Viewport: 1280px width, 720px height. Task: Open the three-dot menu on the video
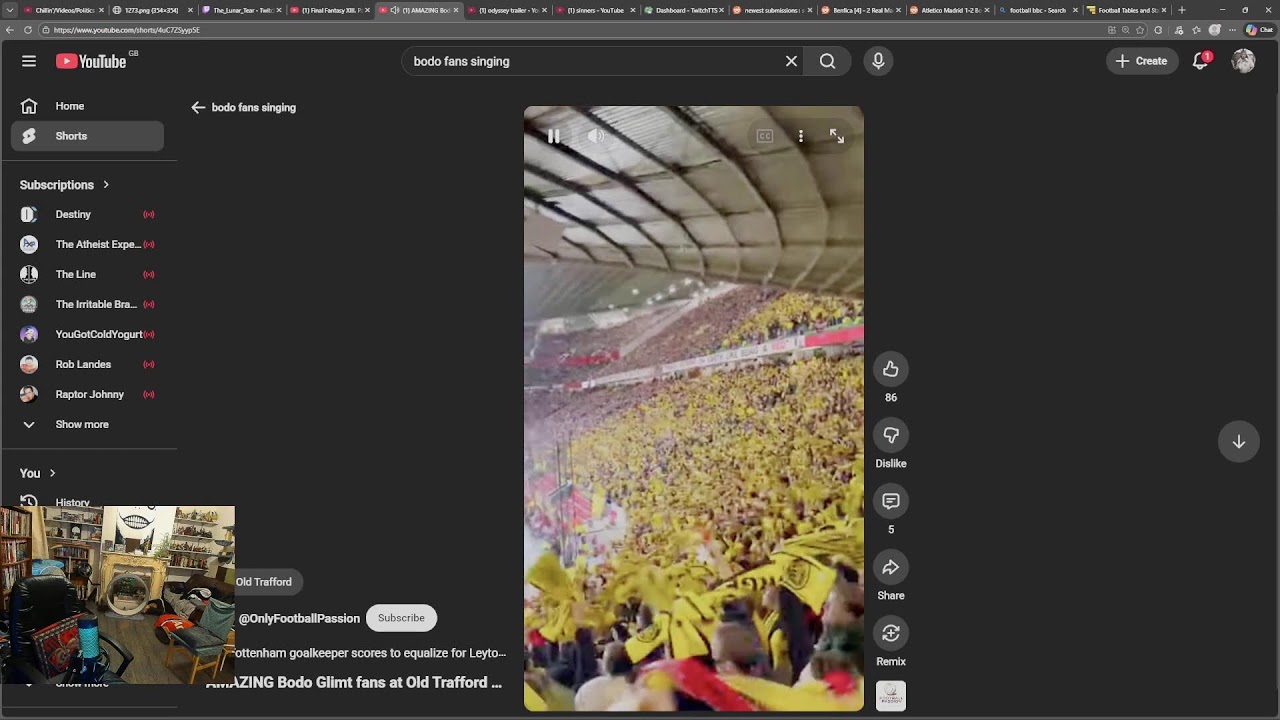coord(801,136)
